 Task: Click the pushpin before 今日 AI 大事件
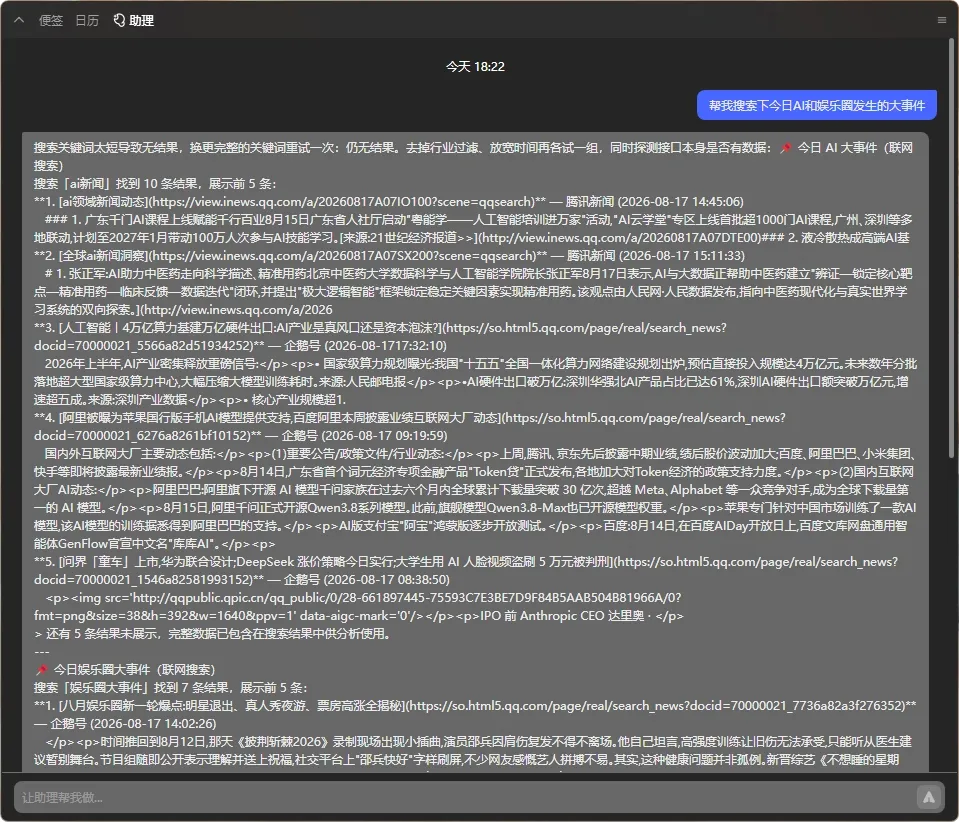(785, 147)
